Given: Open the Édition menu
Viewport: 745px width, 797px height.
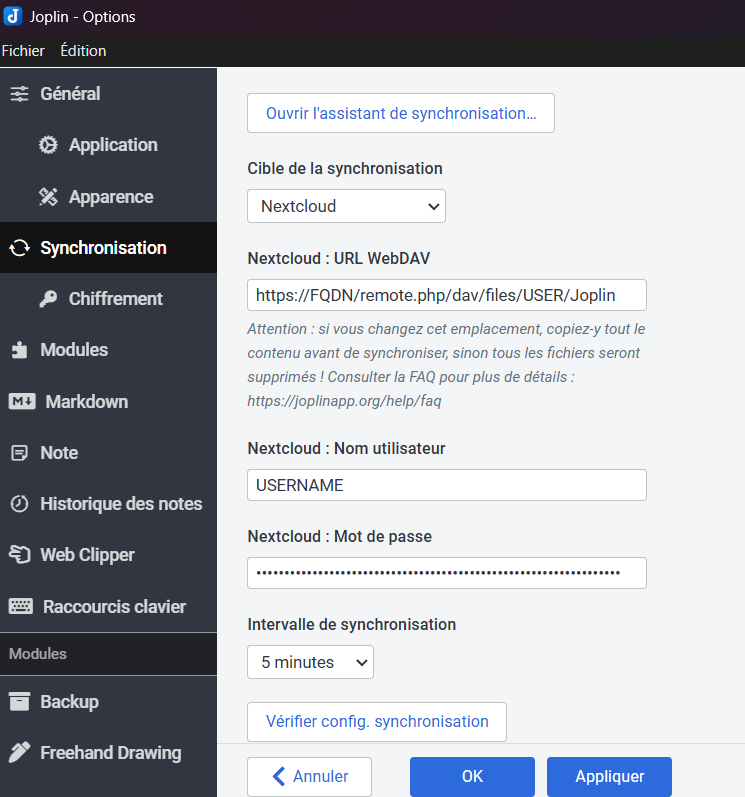Looking at the screenshot, I should click(83, 51).
